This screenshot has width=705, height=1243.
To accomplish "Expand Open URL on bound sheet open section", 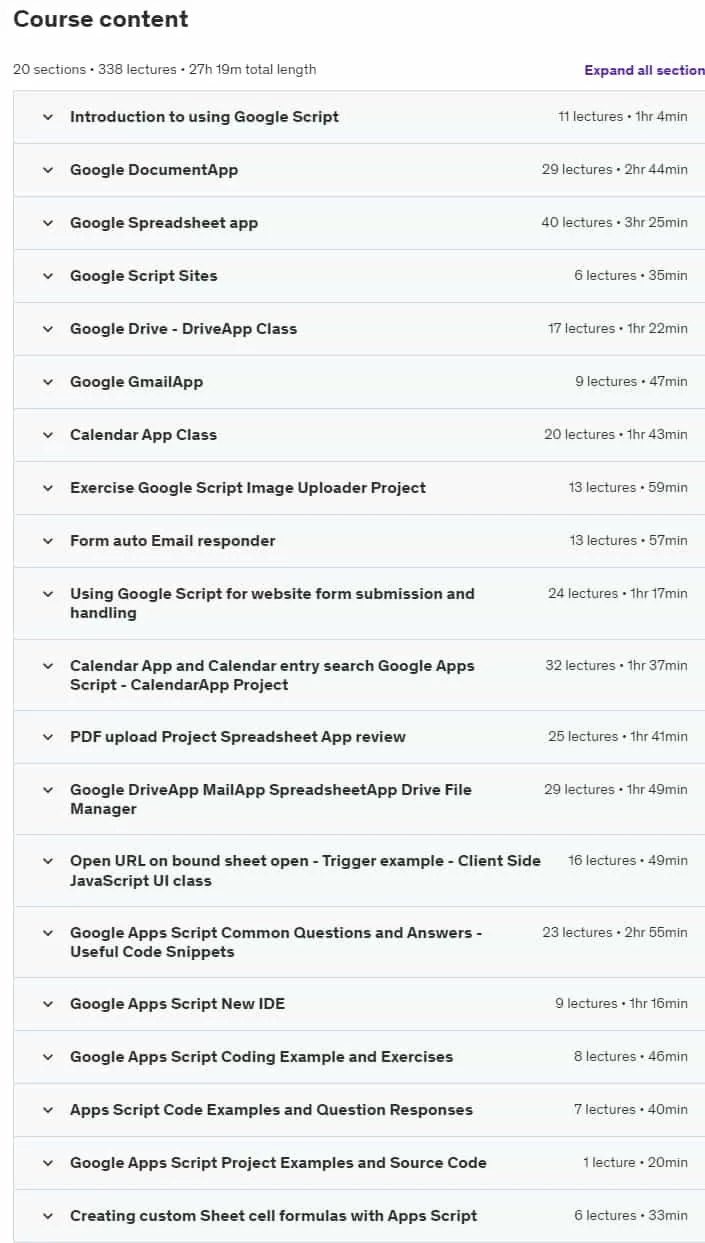I will pyautogui.click(x=359, y=871).
